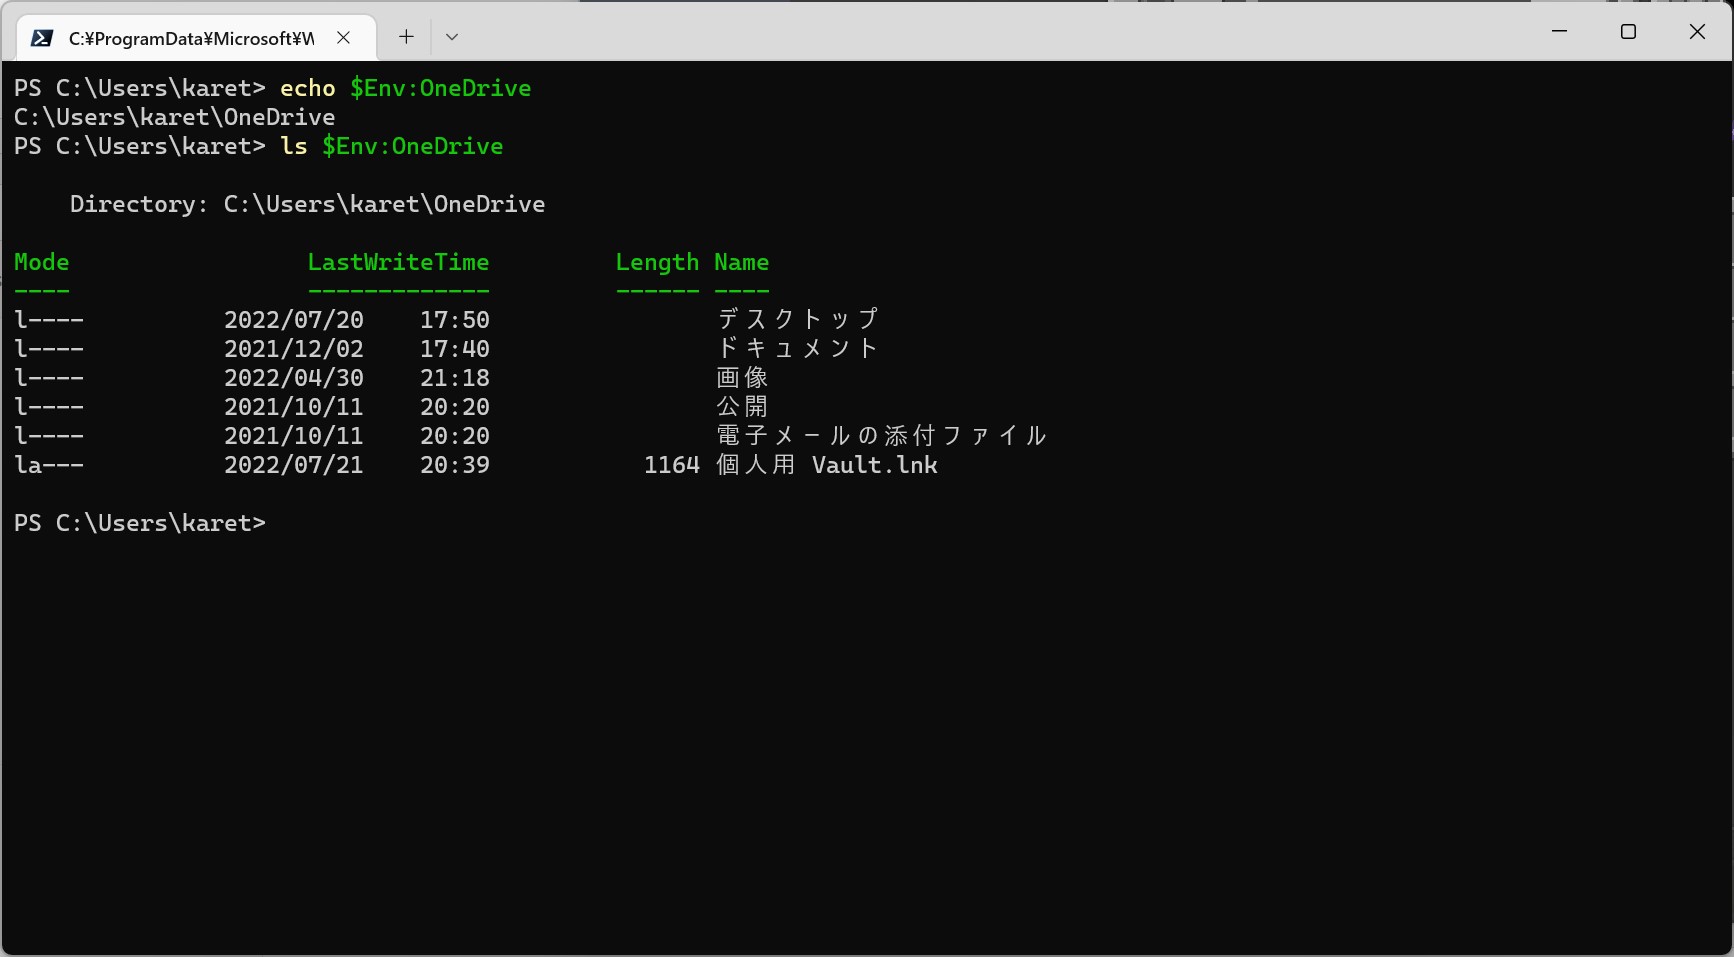The height and width of the screenshot is (957, 1734).
Task: Expand the new tab profile dropdown
Action: (x=452, y=37)
